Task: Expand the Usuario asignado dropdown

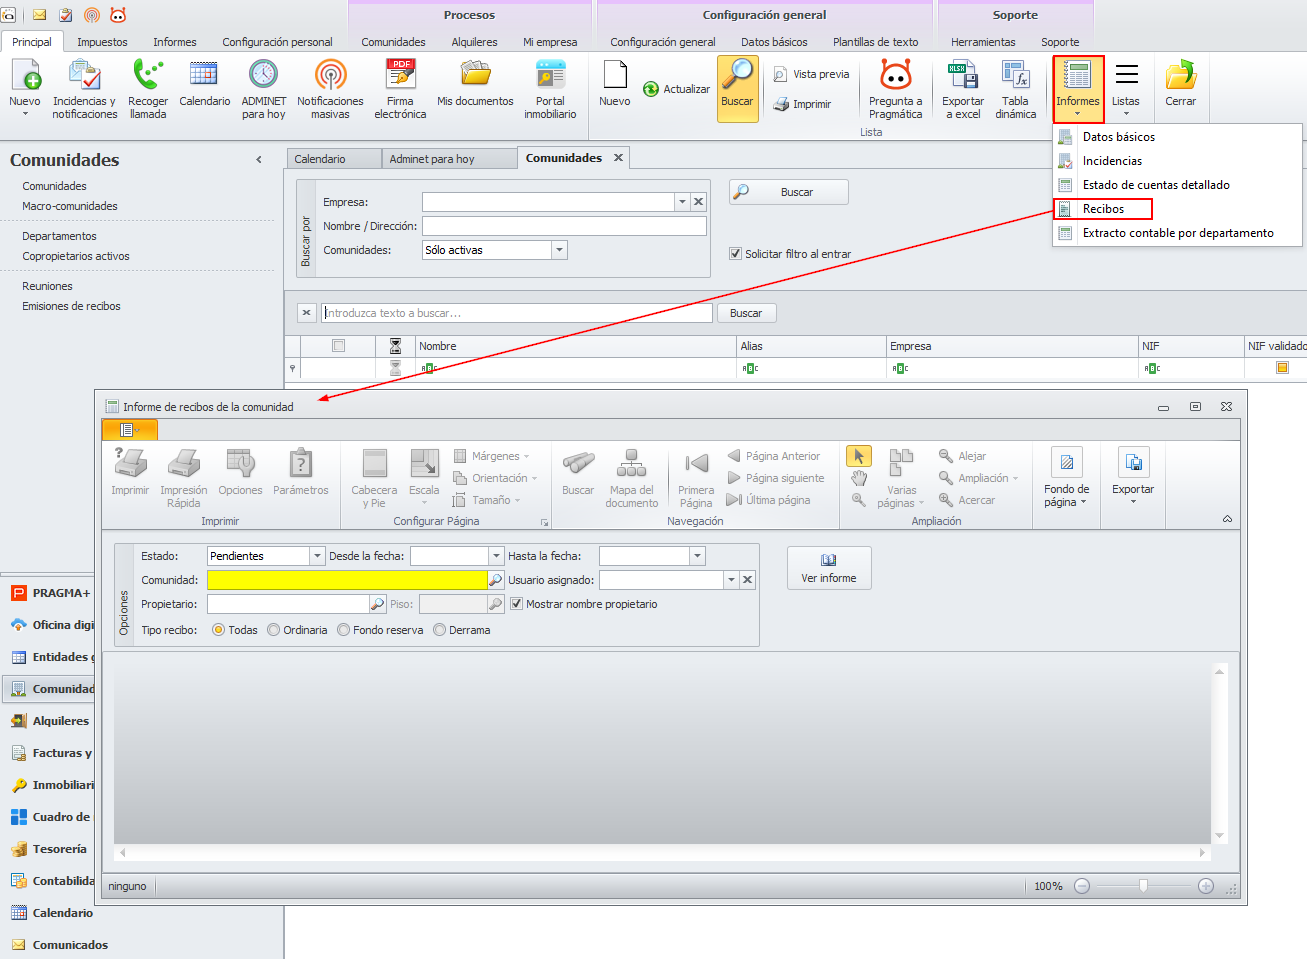Action: [x=731, y=580]
